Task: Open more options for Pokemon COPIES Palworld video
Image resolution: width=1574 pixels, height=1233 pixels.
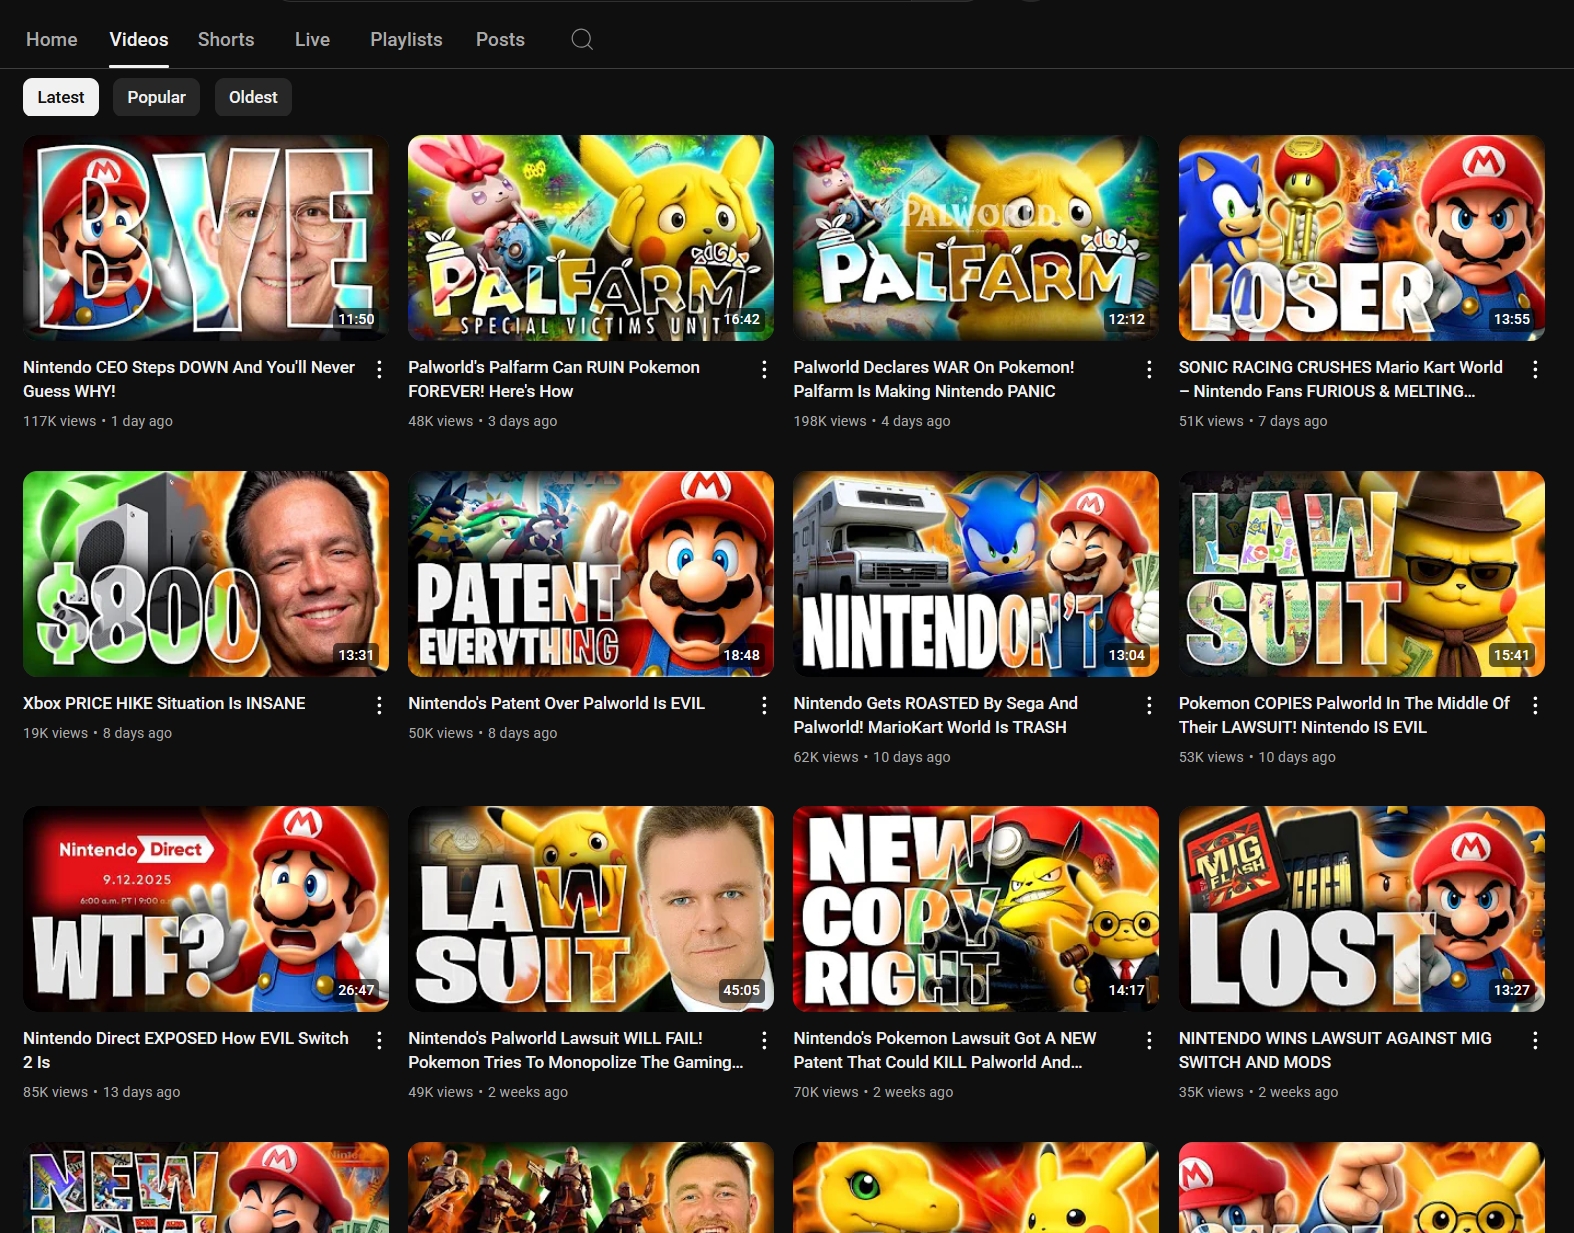Action: click(x=1535, y=706)
